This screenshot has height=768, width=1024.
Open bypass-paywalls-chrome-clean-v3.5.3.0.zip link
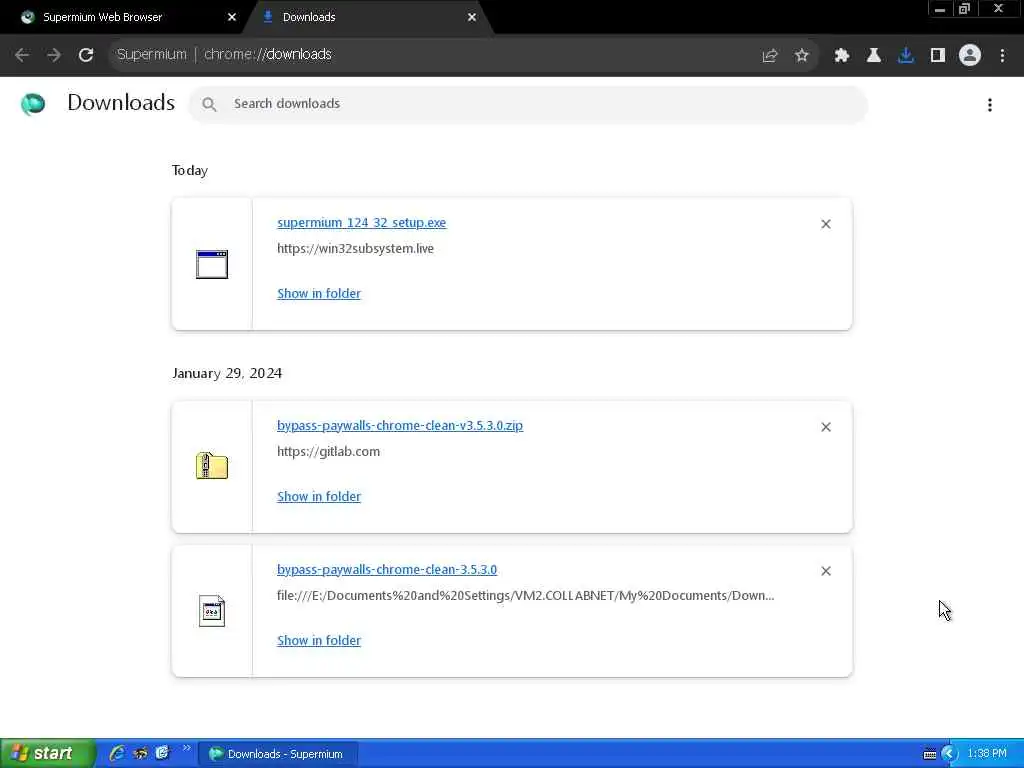coord(400,426)
